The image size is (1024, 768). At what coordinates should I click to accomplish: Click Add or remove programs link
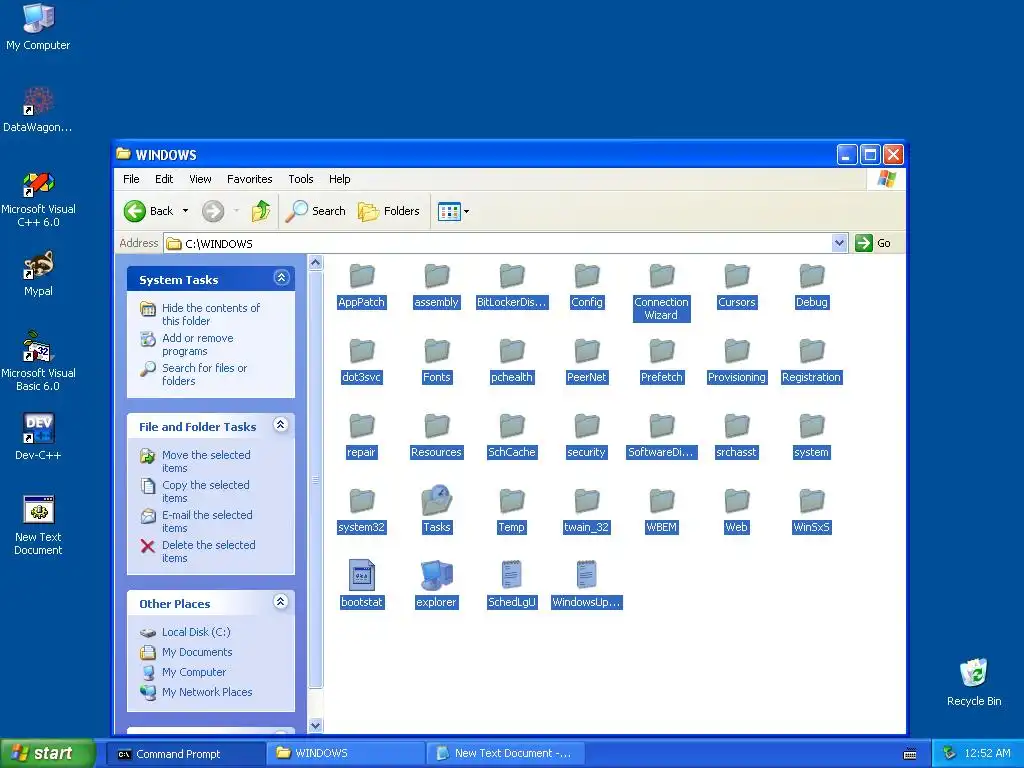point(197,344)
